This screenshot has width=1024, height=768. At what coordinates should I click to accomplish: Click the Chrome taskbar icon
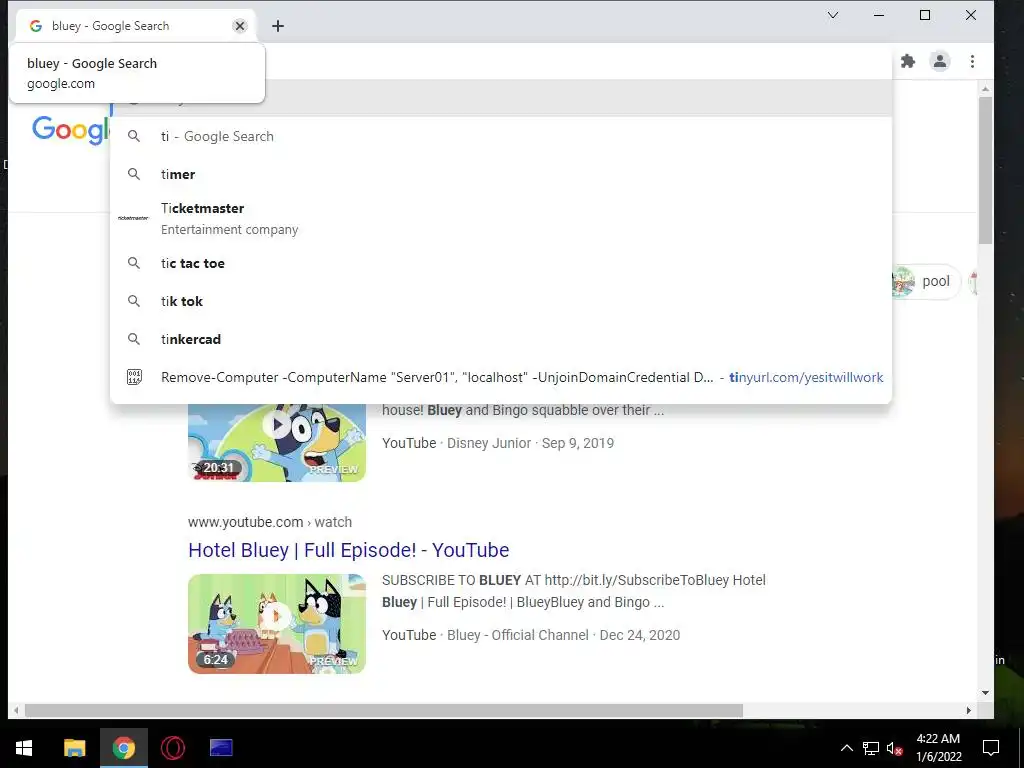click(123, 748)
